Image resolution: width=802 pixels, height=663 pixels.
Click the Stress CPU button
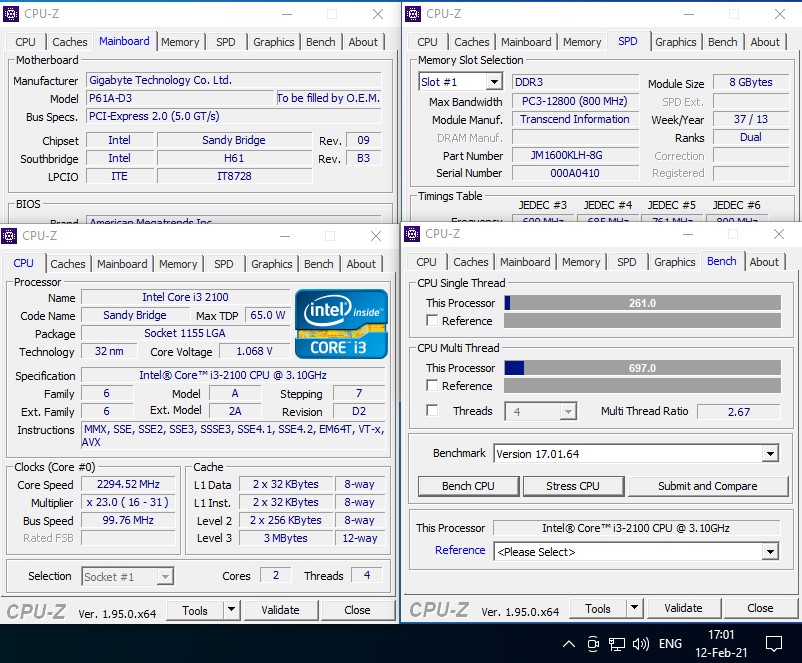(x=573, y=486)
